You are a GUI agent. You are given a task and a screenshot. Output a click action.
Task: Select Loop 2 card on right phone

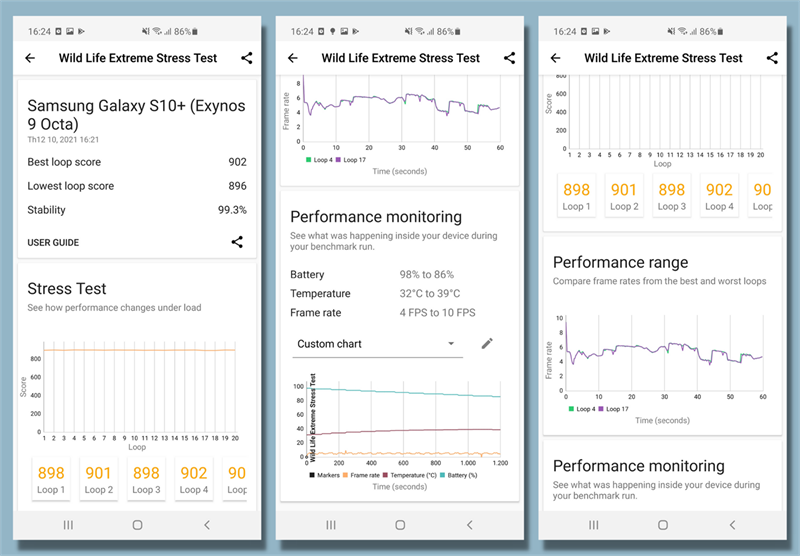point(624,195)
